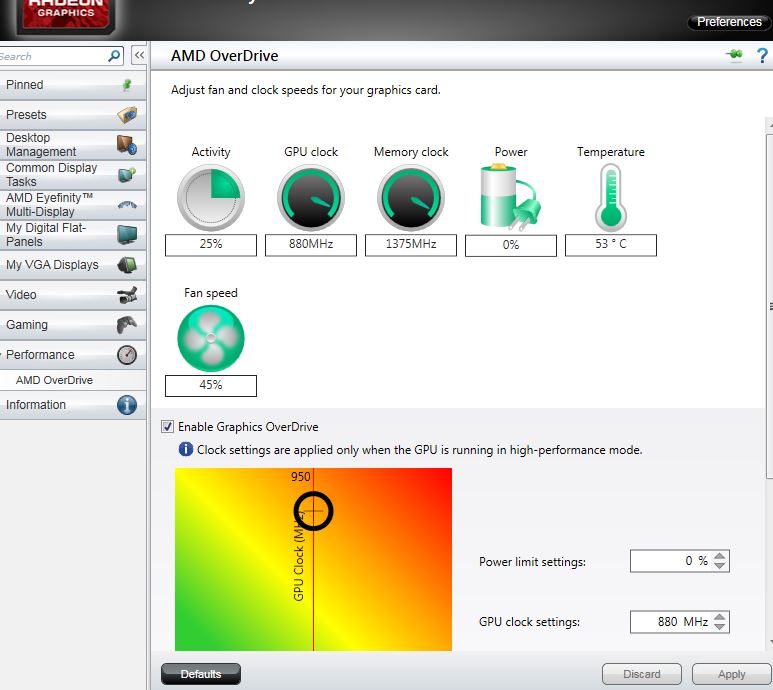Screen dimensions: 773x690
Task: Click the 0% power readout
Action: click(x=511, y=245)
